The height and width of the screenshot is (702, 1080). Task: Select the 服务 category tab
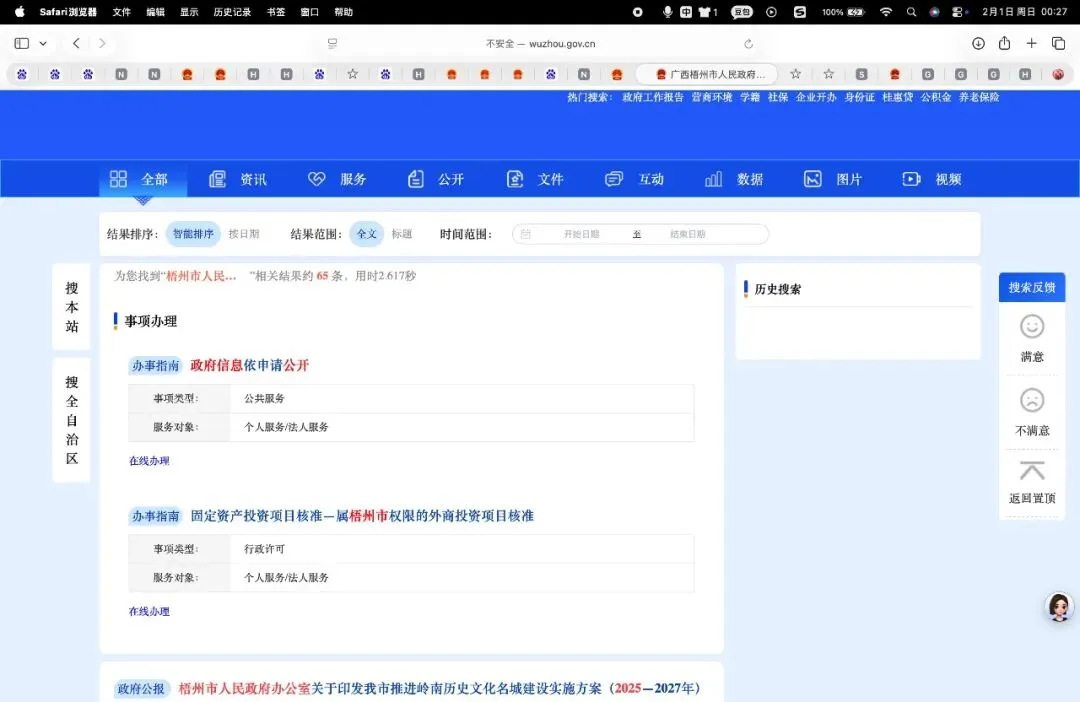(x=337, y=179)
